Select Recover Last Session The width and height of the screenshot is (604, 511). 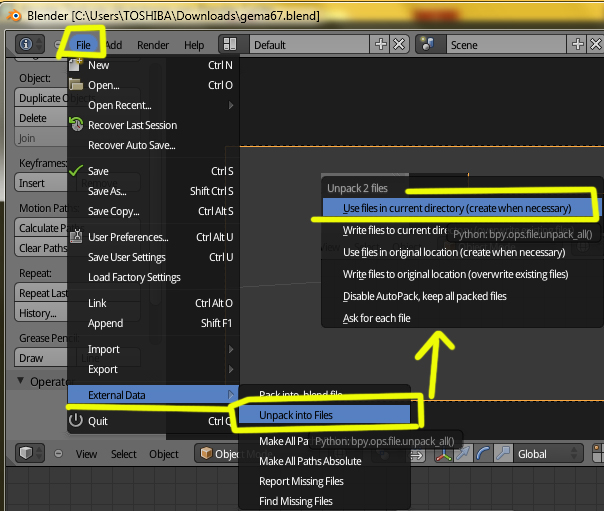pos(153,125)
